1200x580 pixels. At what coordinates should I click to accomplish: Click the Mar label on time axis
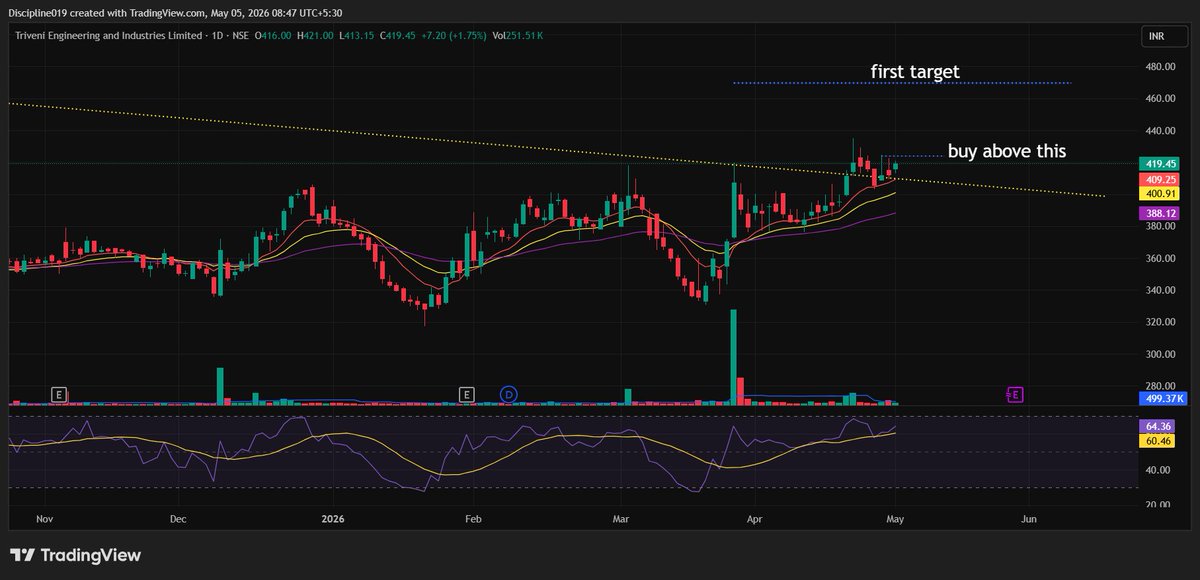621,520
